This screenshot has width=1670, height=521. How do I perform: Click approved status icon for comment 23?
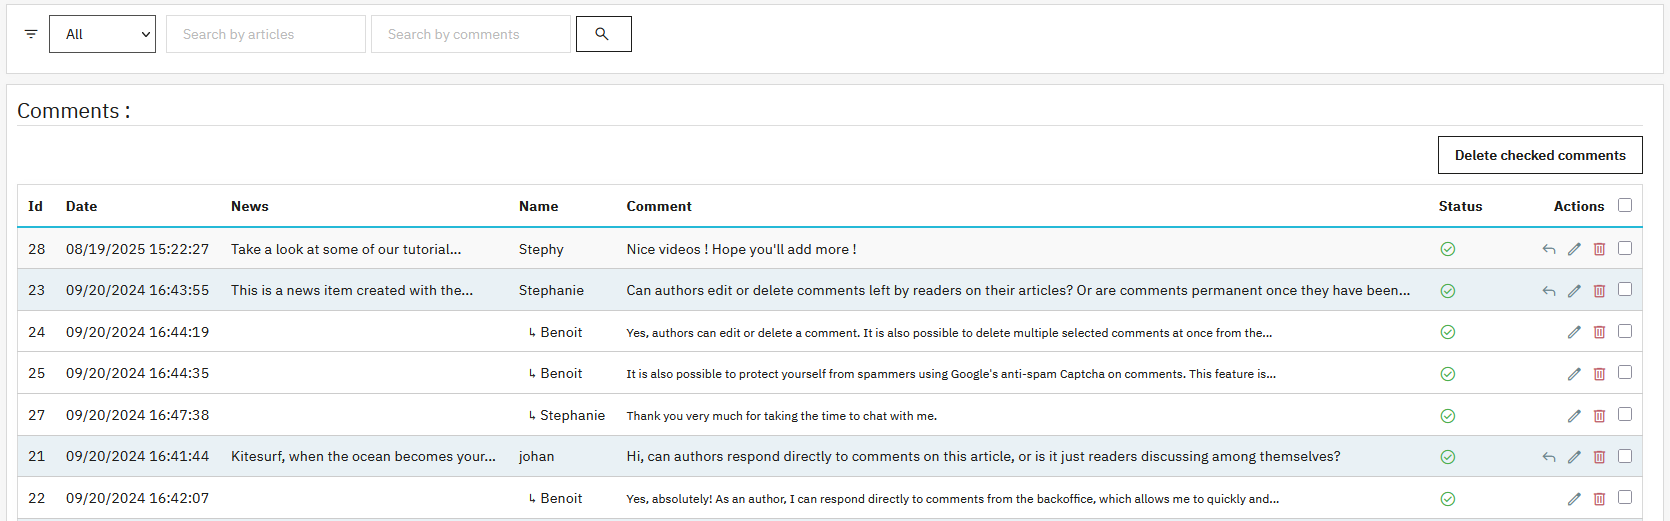[1447, 291]
